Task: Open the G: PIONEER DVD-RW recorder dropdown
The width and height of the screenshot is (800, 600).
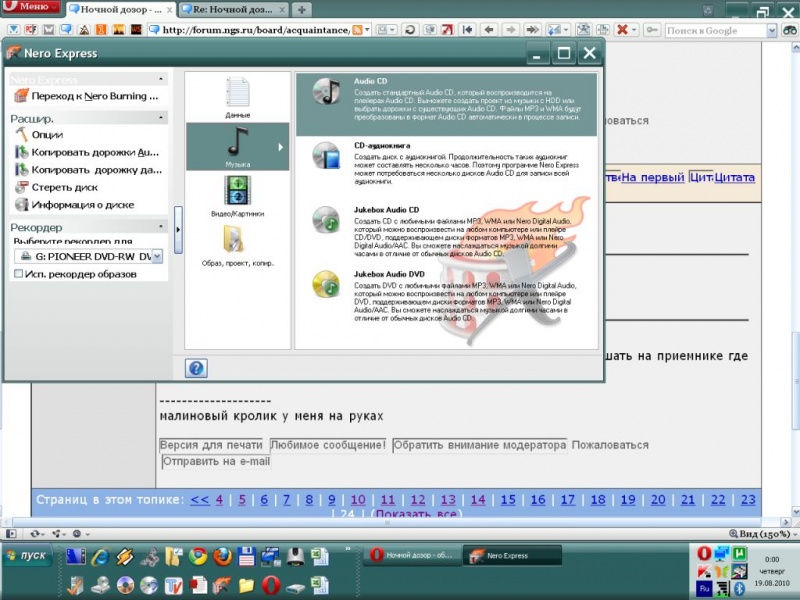Action: coord(156,256)
